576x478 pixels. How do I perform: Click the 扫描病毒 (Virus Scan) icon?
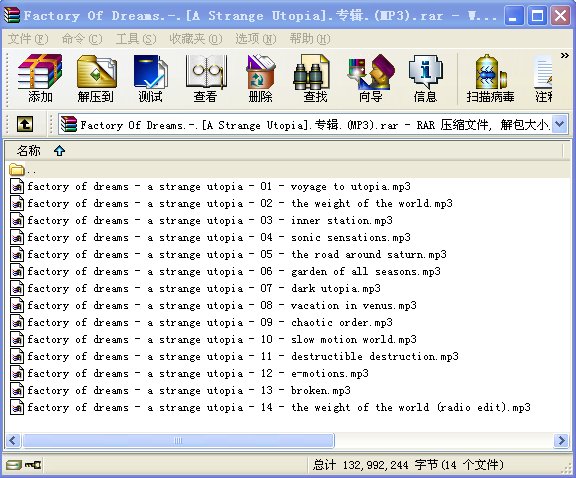pos(490,78)
